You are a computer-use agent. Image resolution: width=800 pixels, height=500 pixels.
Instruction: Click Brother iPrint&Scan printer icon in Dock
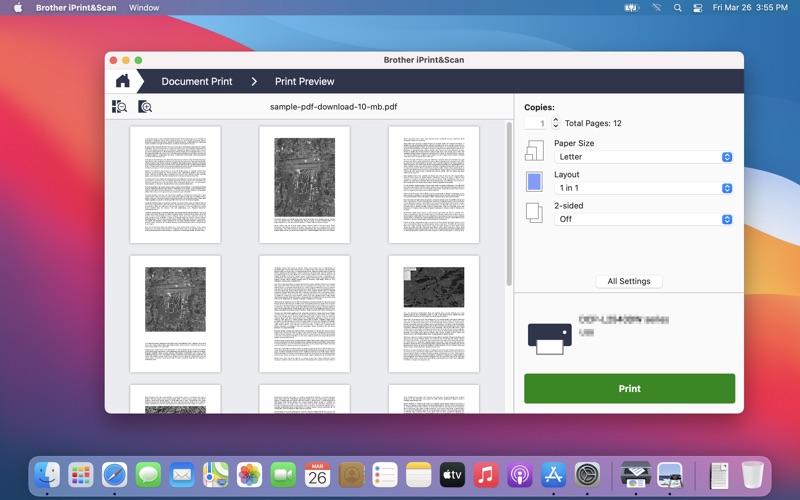(636, 475)
